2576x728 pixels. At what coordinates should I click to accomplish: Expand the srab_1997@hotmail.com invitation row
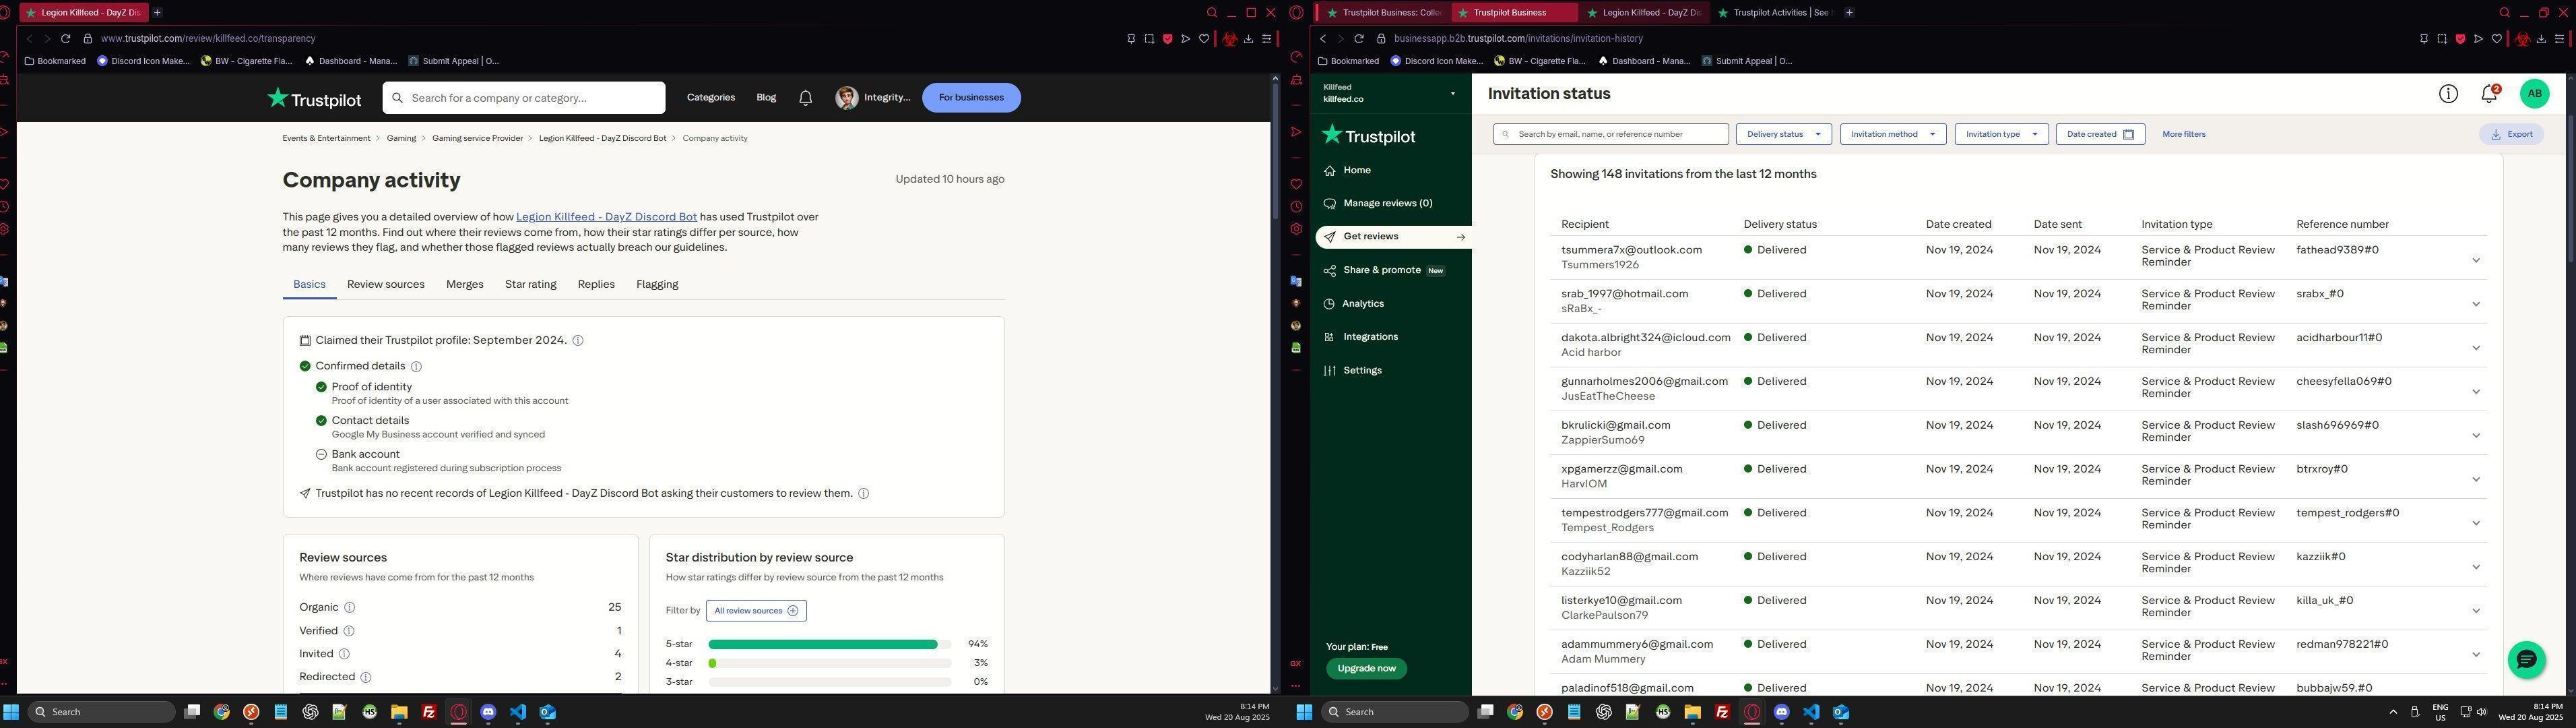tap(2476, 305)
